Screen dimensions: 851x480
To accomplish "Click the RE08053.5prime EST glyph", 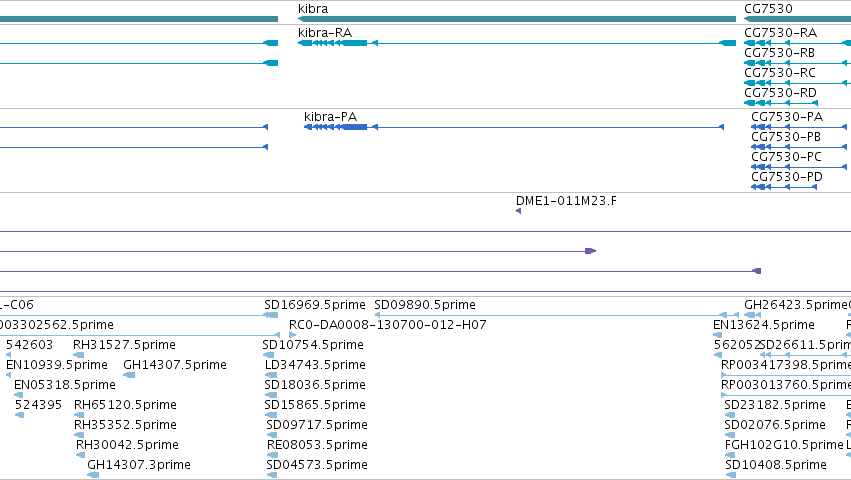I will (272, 455).
